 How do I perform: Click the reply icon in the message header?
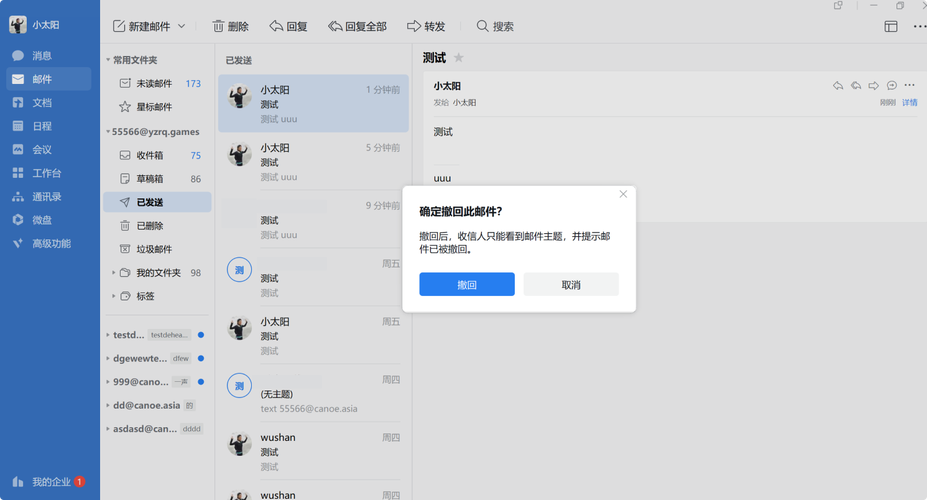click(x=838, y=86)
